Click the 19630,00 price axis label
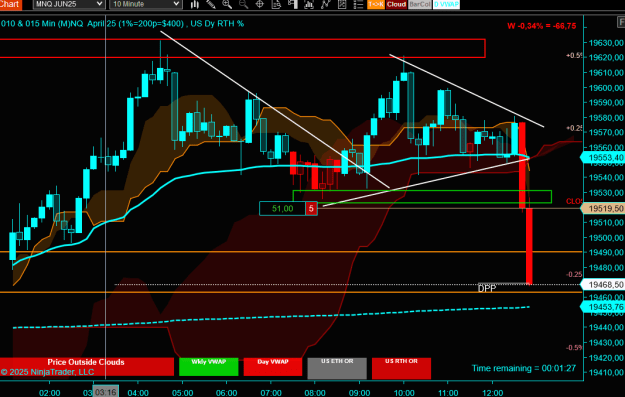625x397 pixels. [x=606, y=43]
